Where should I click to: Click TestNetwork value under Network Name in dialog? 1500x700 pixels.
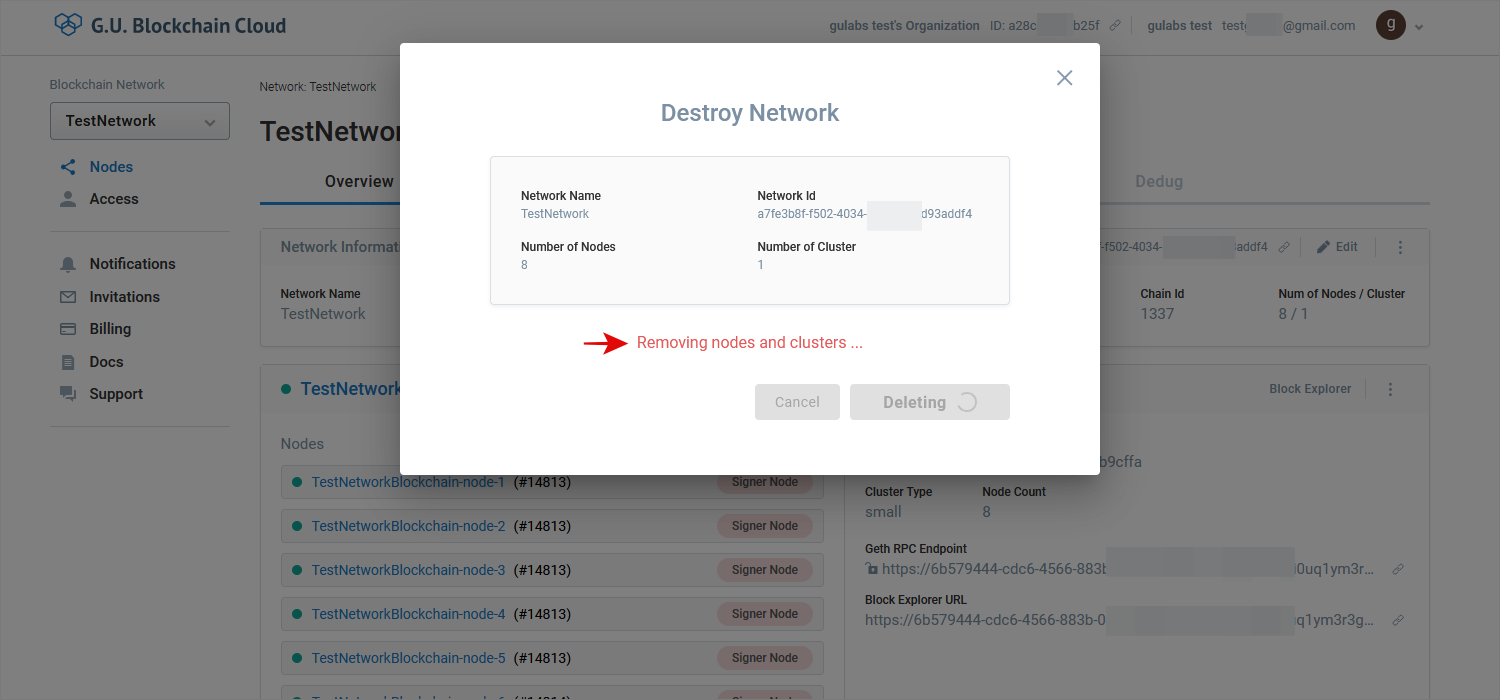(x=555, y=214)
